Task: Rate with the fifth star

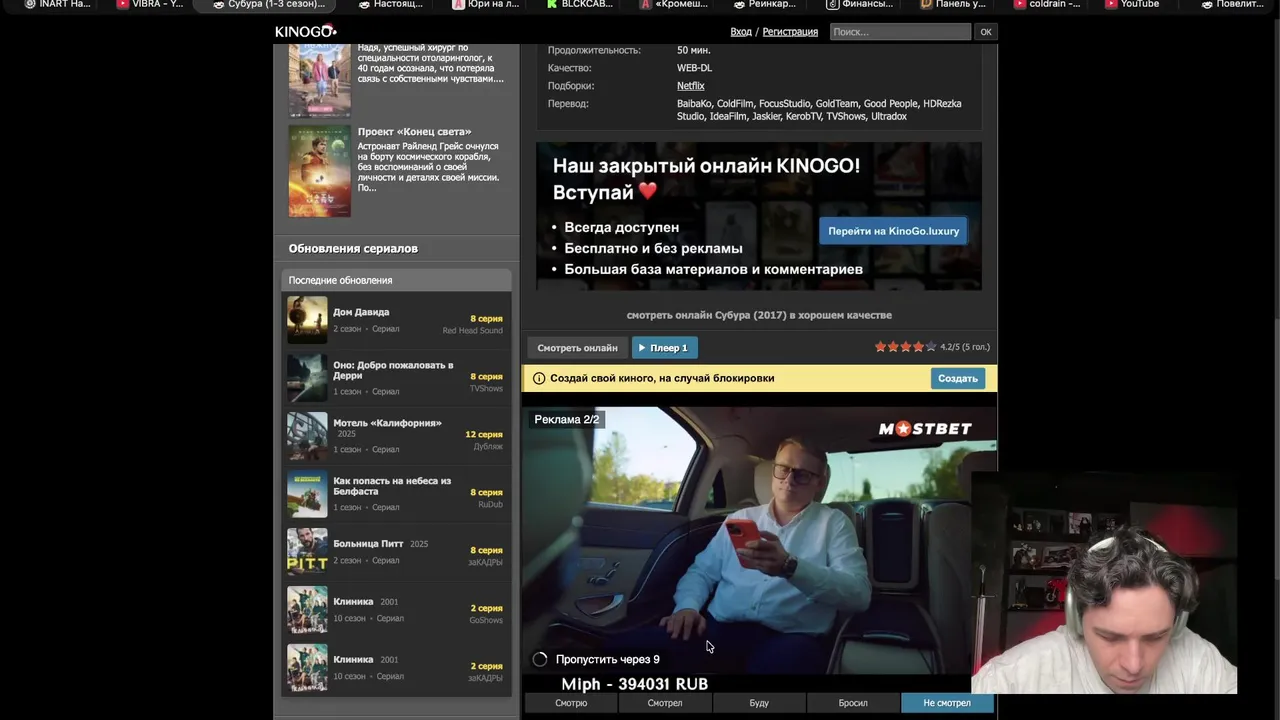Action: [930, 347]
